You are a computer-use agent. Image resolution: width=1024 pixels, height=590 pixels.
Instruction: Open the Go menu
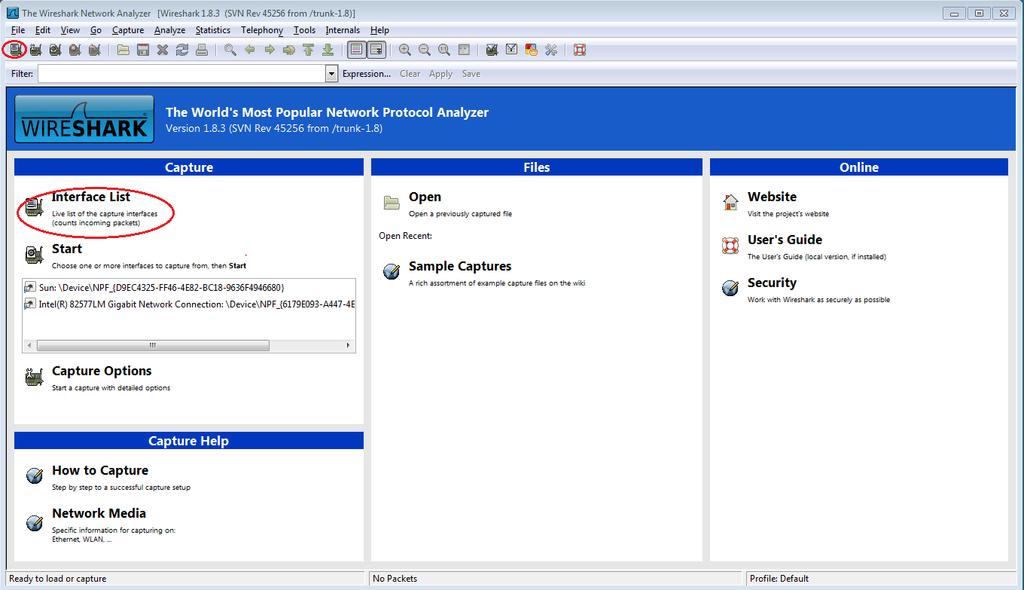point(96,30)
